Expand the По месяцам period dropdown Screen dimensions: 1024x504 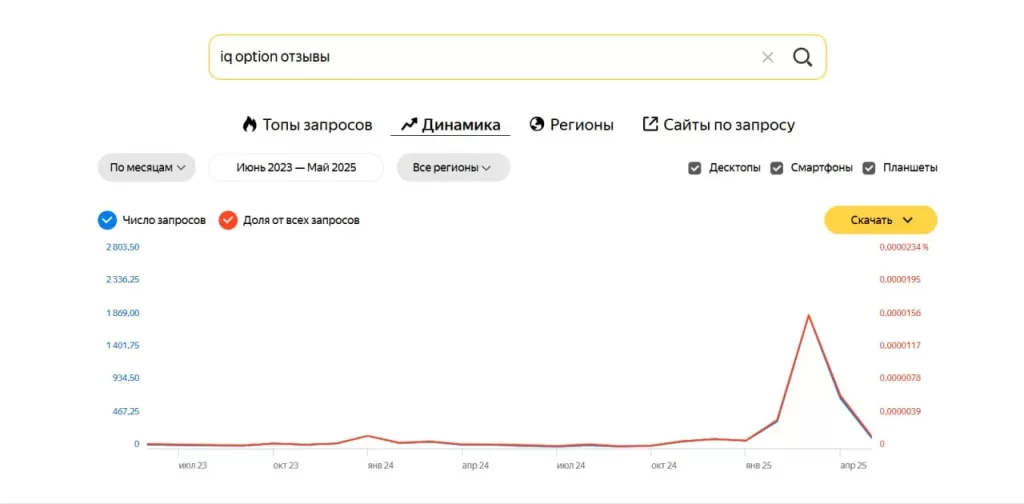coord(147,167)
